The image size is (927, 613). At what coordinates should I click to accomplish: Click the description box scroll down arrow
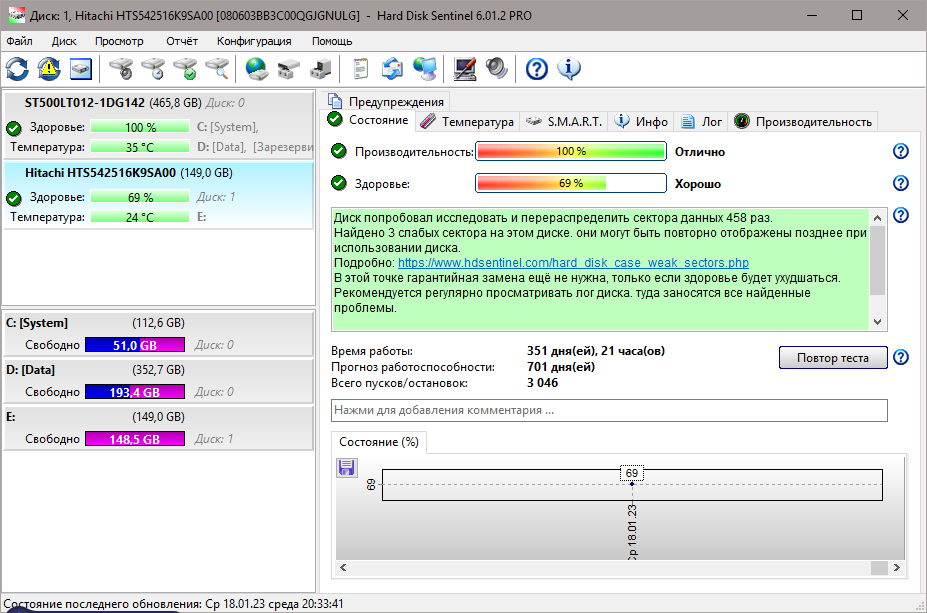pos(877,322)
